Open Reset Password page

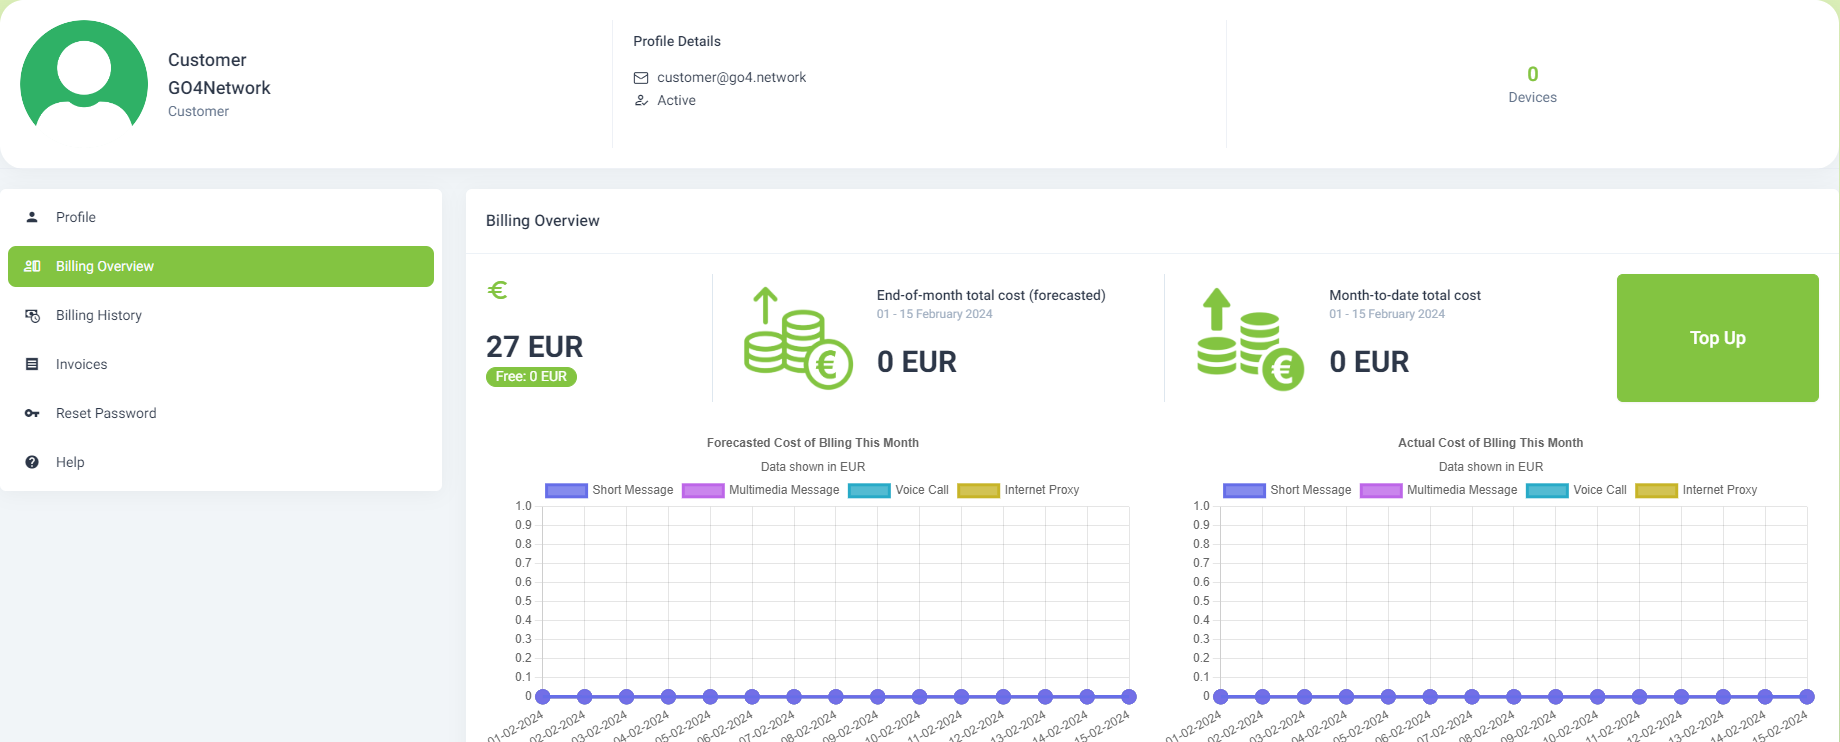pos(221,413)
